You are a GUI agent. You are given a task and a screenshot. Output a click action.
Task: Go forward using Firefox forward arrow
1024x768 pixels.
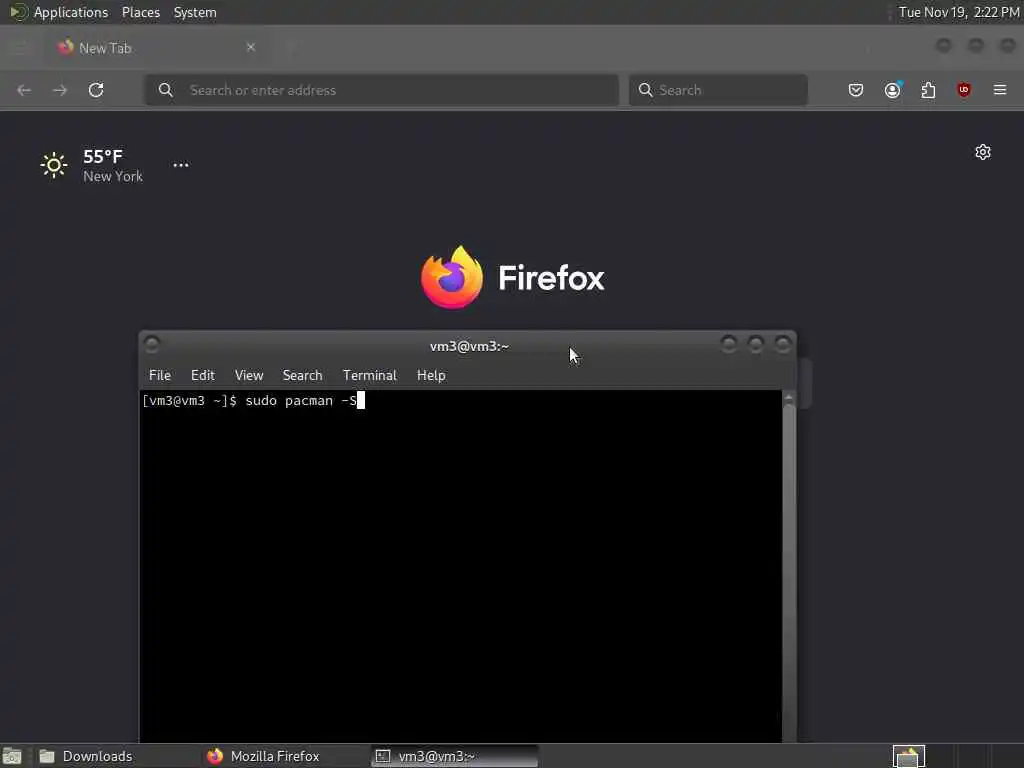click(x=59, y=90)
